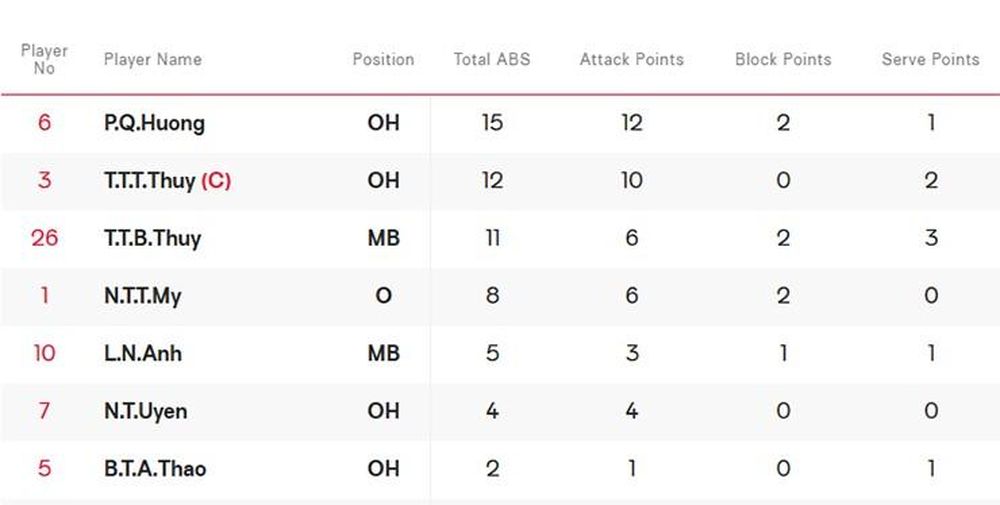
Task: Sort table by Position header
Action: coord(383,59)
